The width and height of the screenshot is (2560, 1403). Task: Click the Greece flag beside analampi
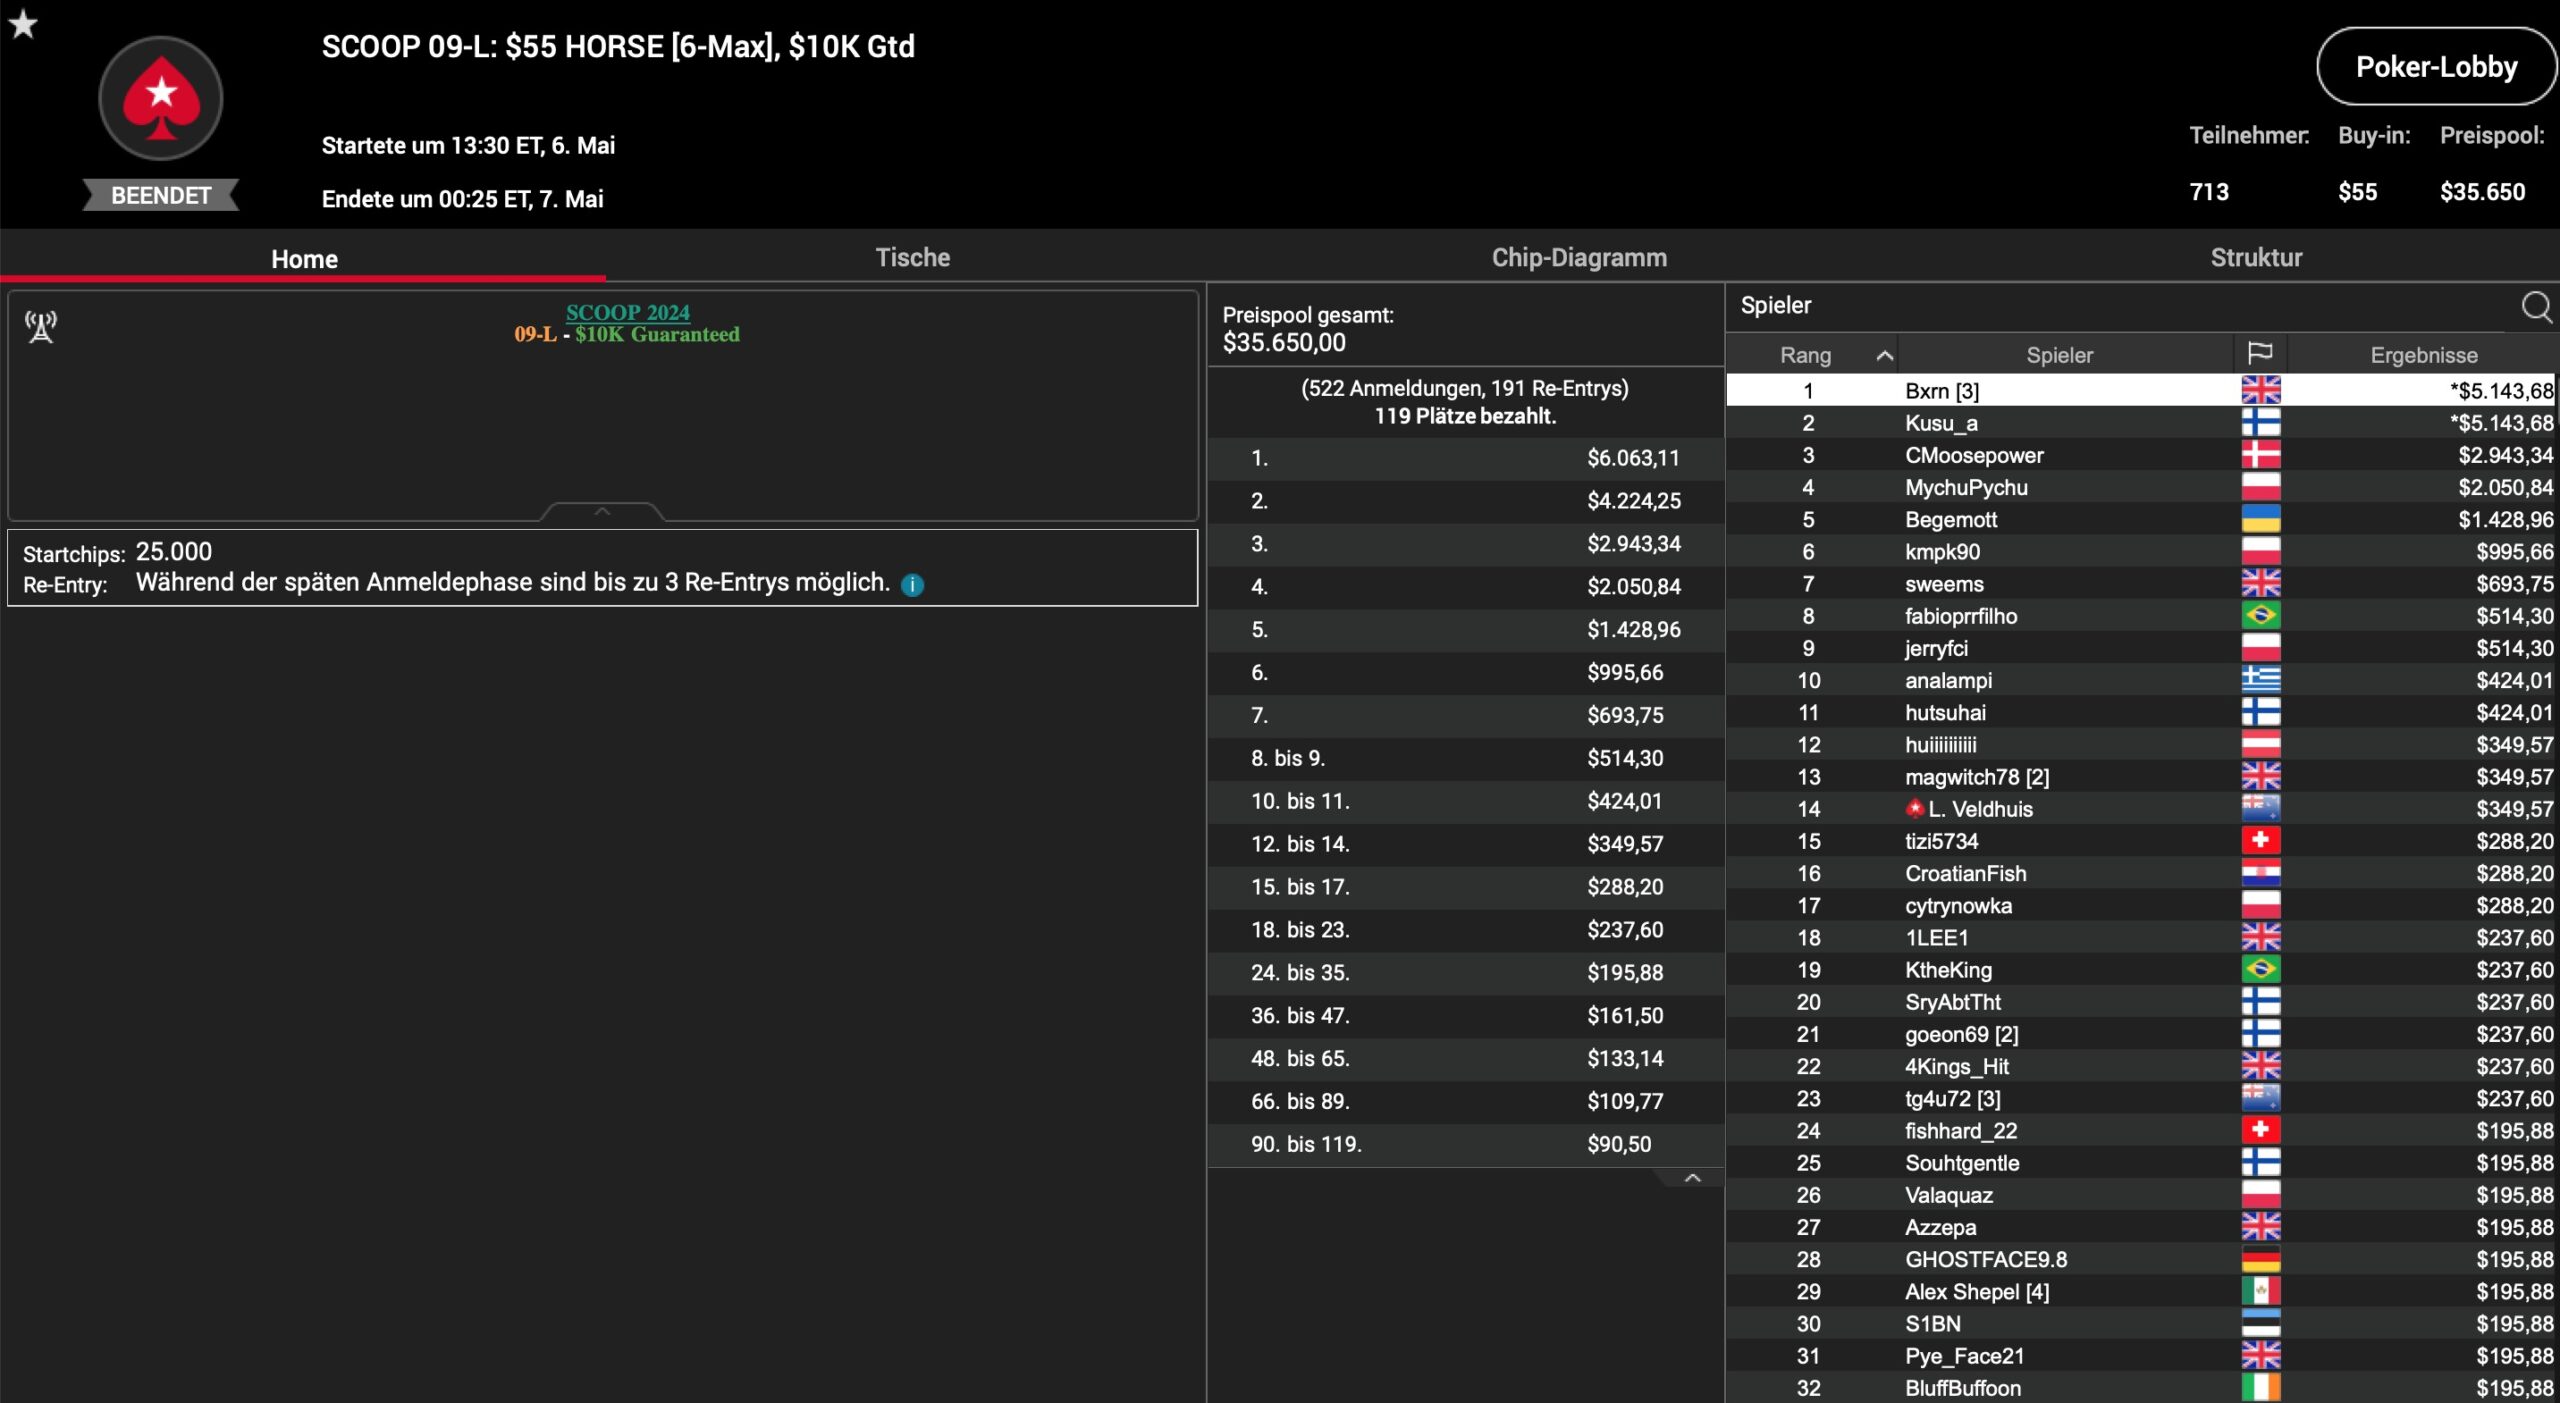2260,679
